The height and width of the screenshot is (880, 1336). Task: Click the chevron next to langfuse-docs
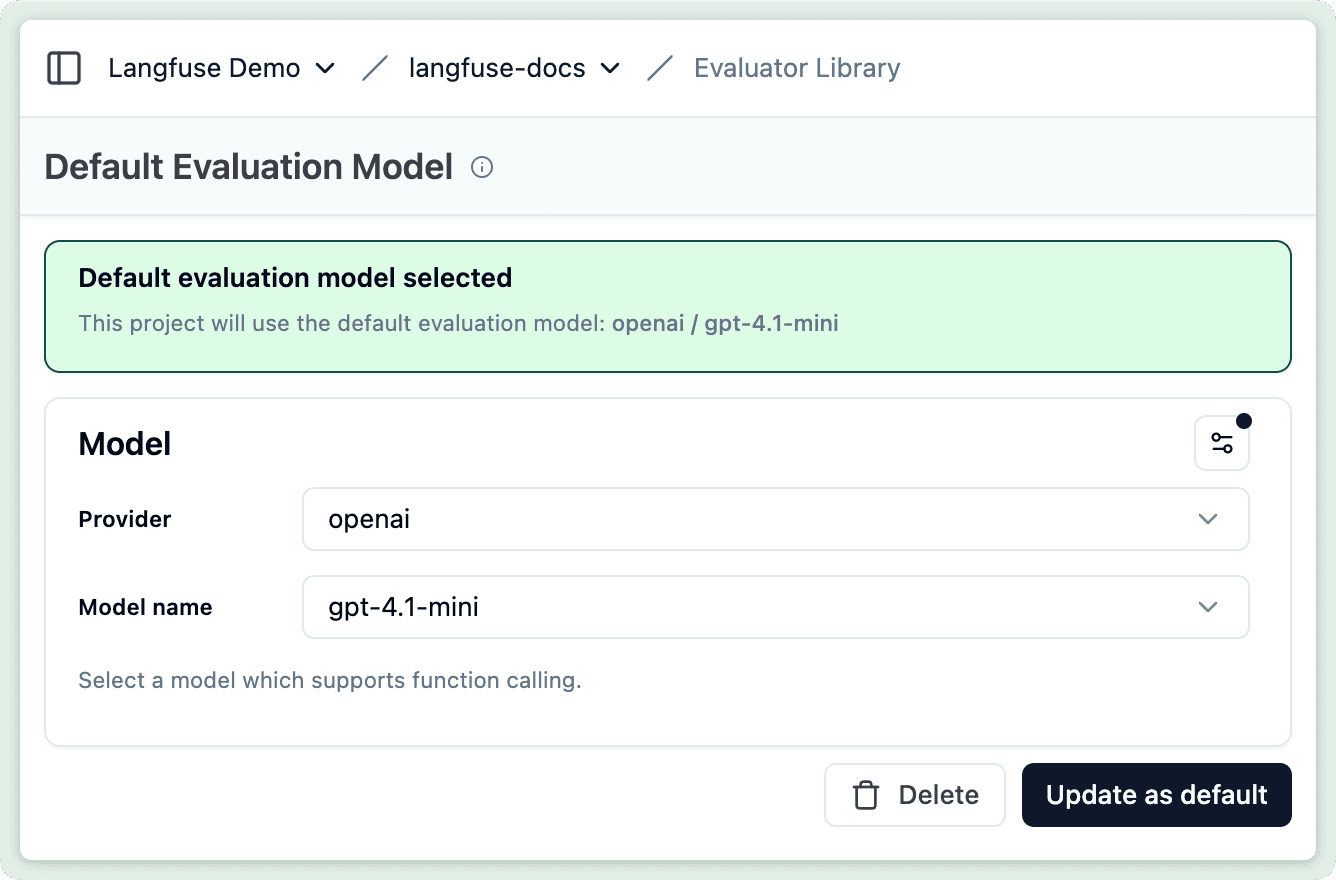click(612, 68)
